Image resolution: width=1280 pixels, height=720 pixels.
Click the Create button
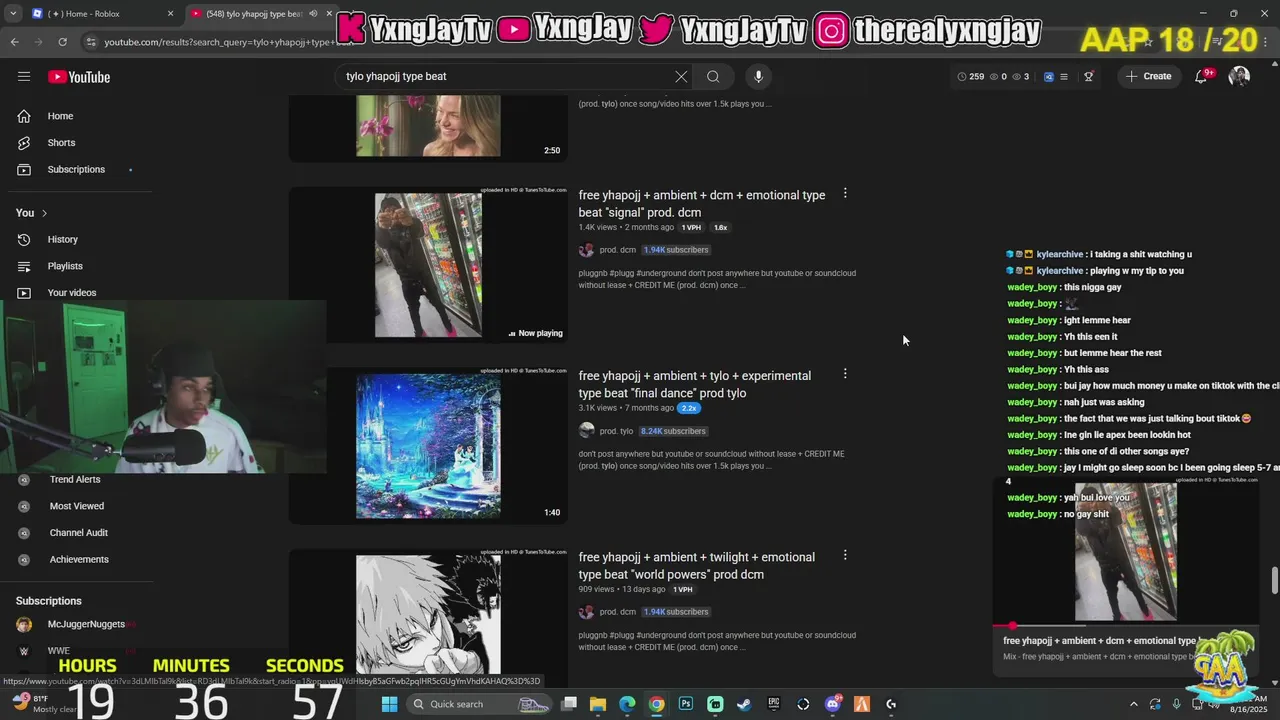pos(1149,77)
